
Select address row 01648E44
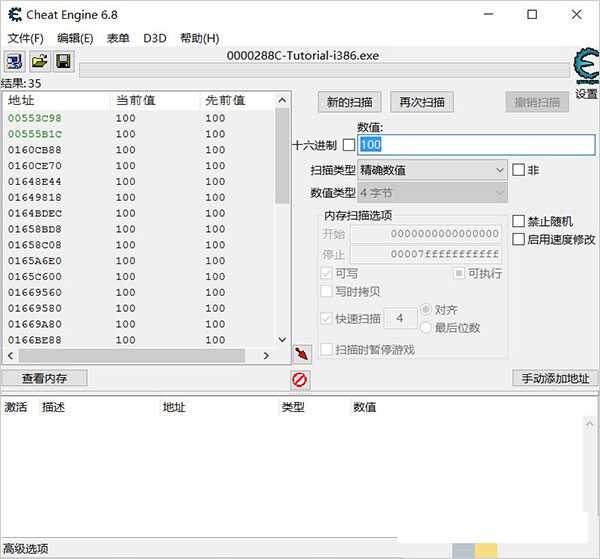coord(139,181)
